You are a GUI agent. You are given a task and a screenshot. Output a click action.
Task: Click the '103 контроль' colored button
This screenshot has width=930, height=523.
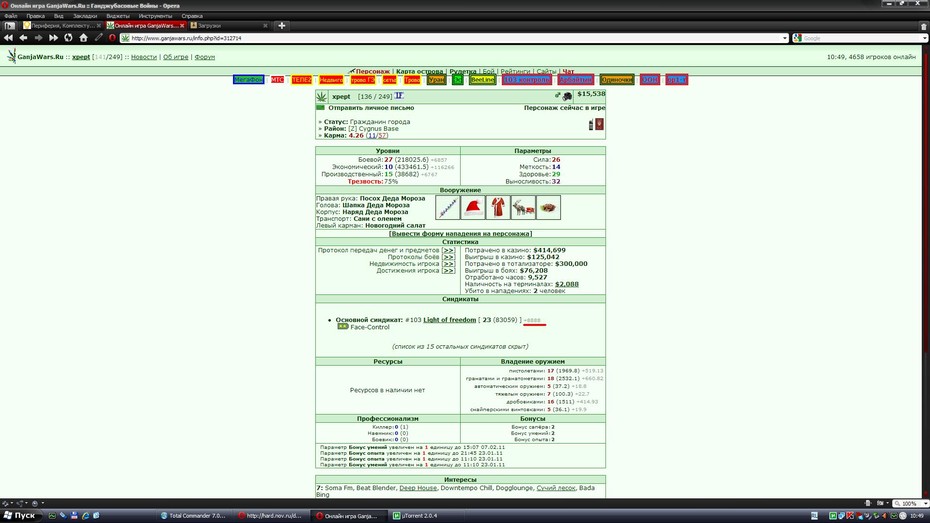coord(527,79)
